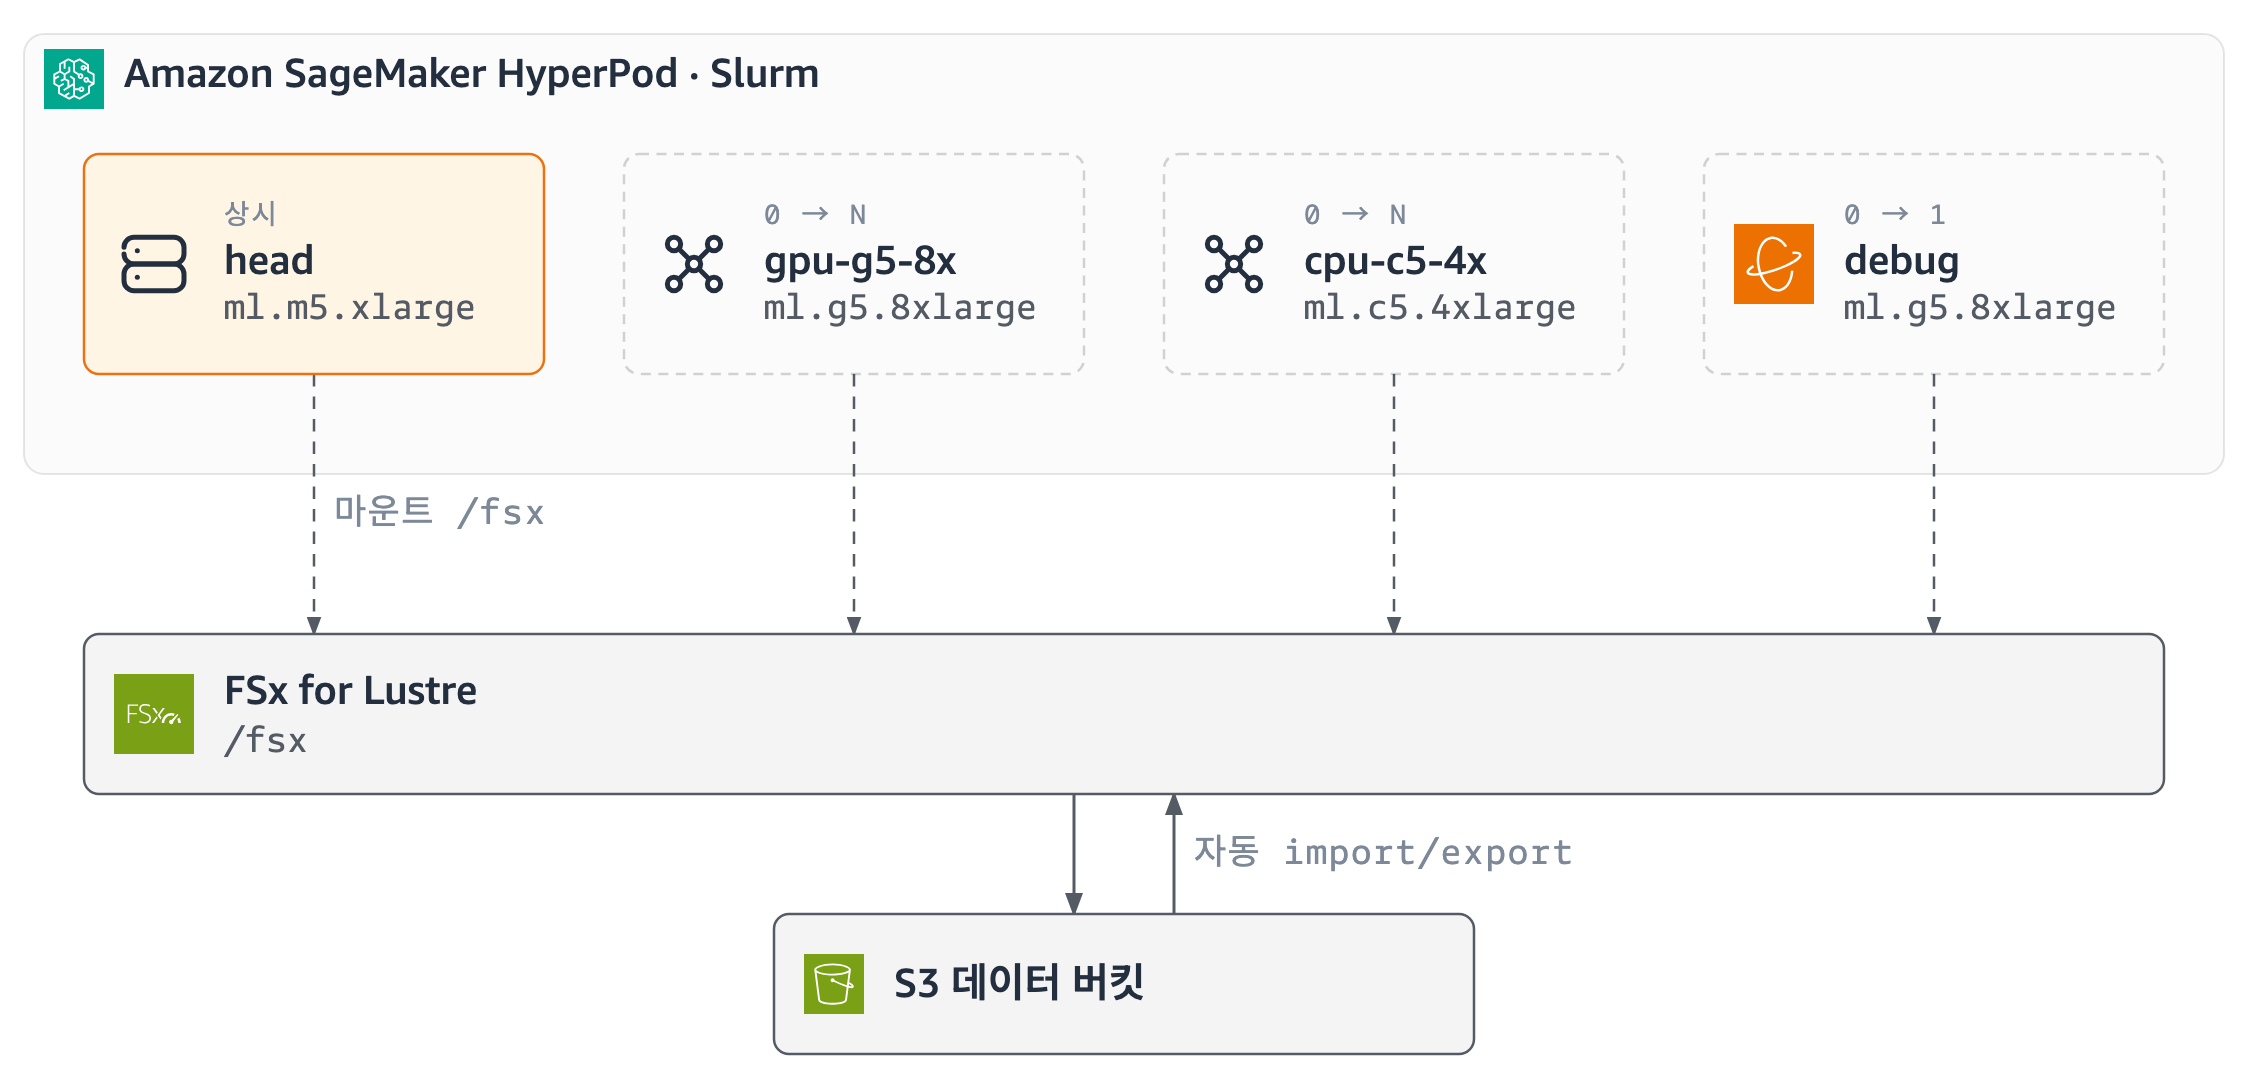Image resolution: width=2248 pixels, height=1082 pixels.
Task: Click the 자동 import/export label
Action: tap(1383, 852)
